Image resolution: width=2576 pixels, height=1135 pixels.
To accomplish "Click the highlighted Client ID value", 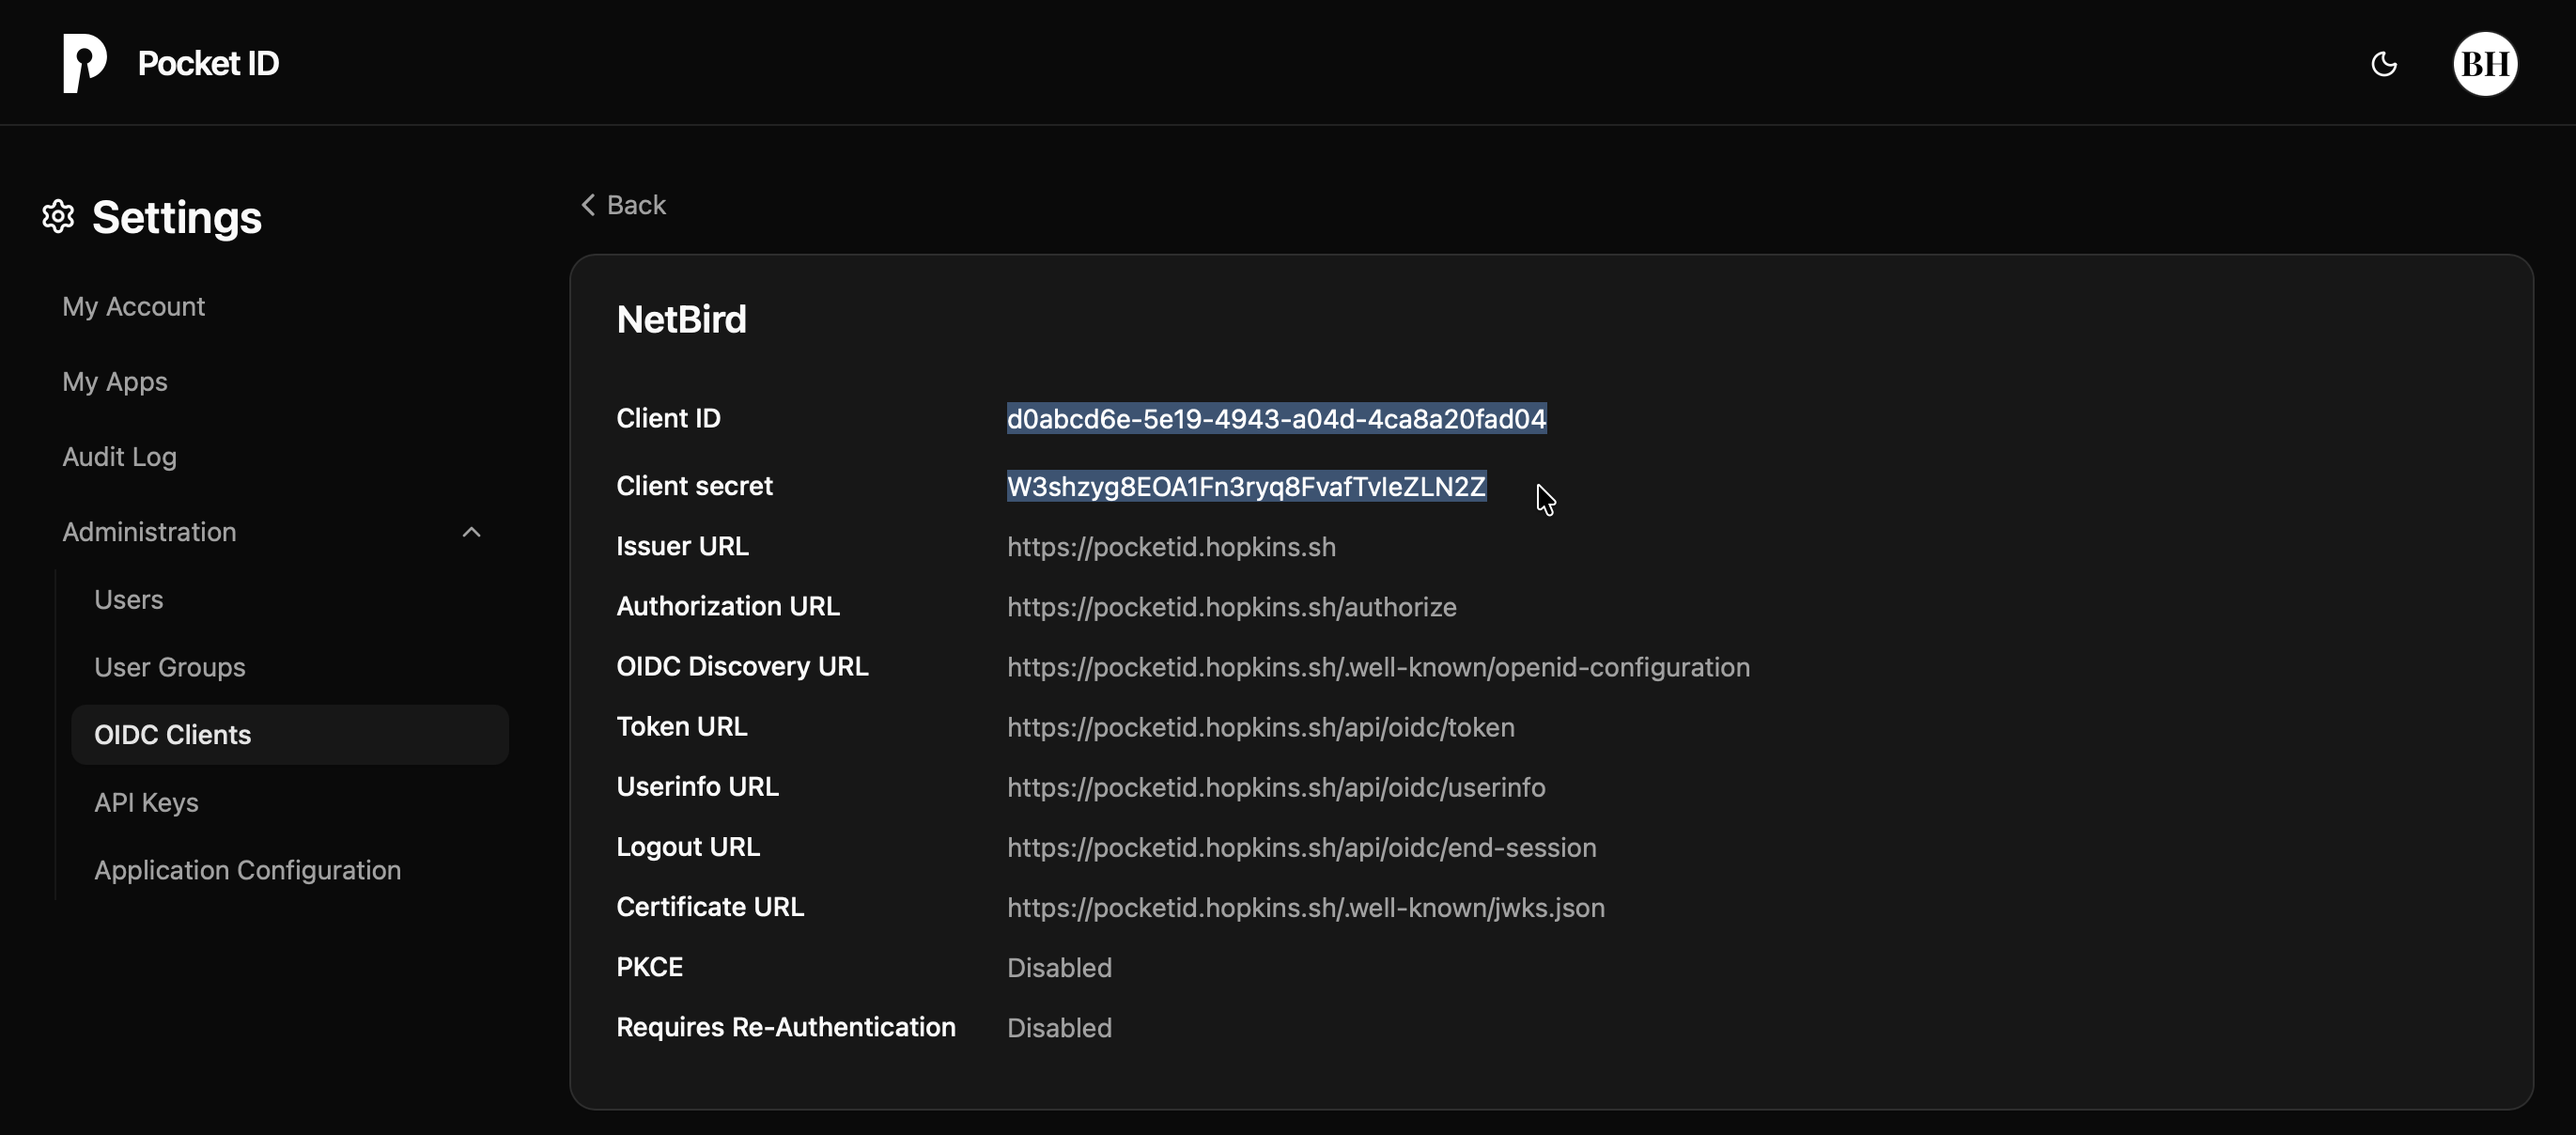I will pyautogui.click(x=1276, y=419).
